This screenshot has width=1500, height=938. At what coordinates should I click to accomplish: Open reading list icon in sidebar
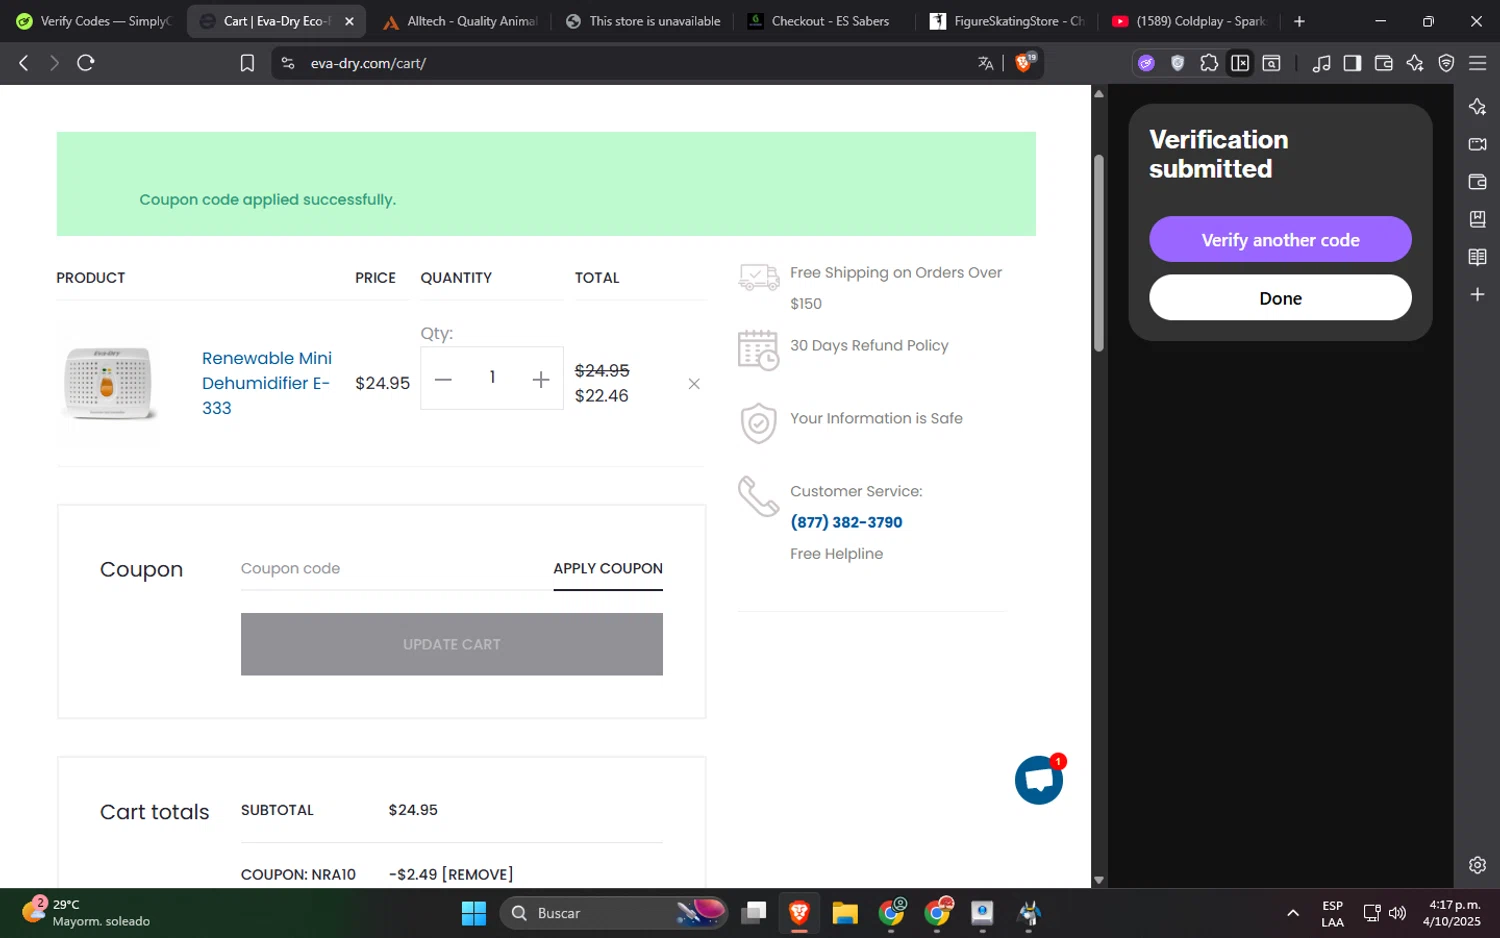tap(1477, 257)
